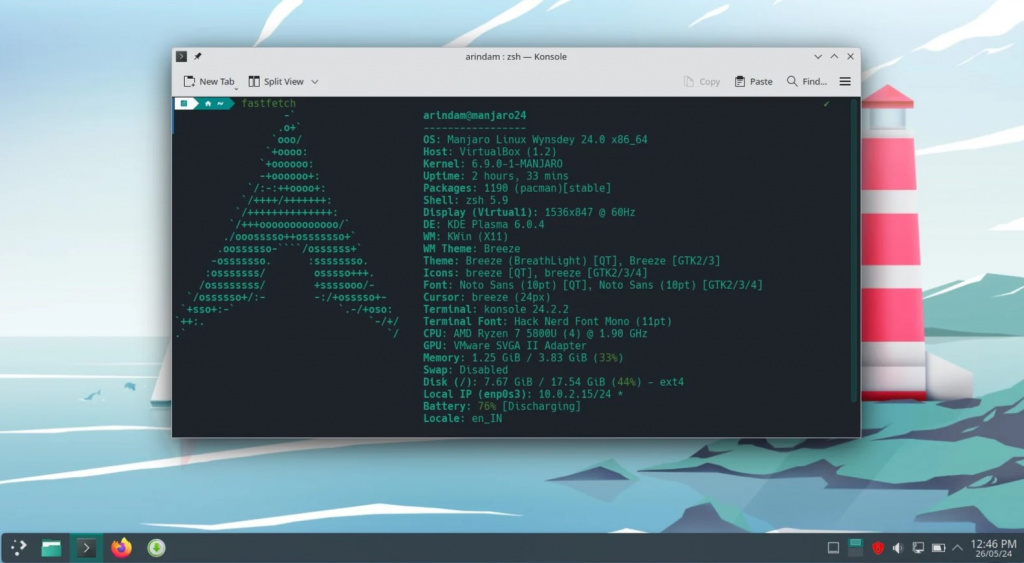Minimize the Konsole window
The height and width of the screenshot is (563, 1024).
point(818,57)
